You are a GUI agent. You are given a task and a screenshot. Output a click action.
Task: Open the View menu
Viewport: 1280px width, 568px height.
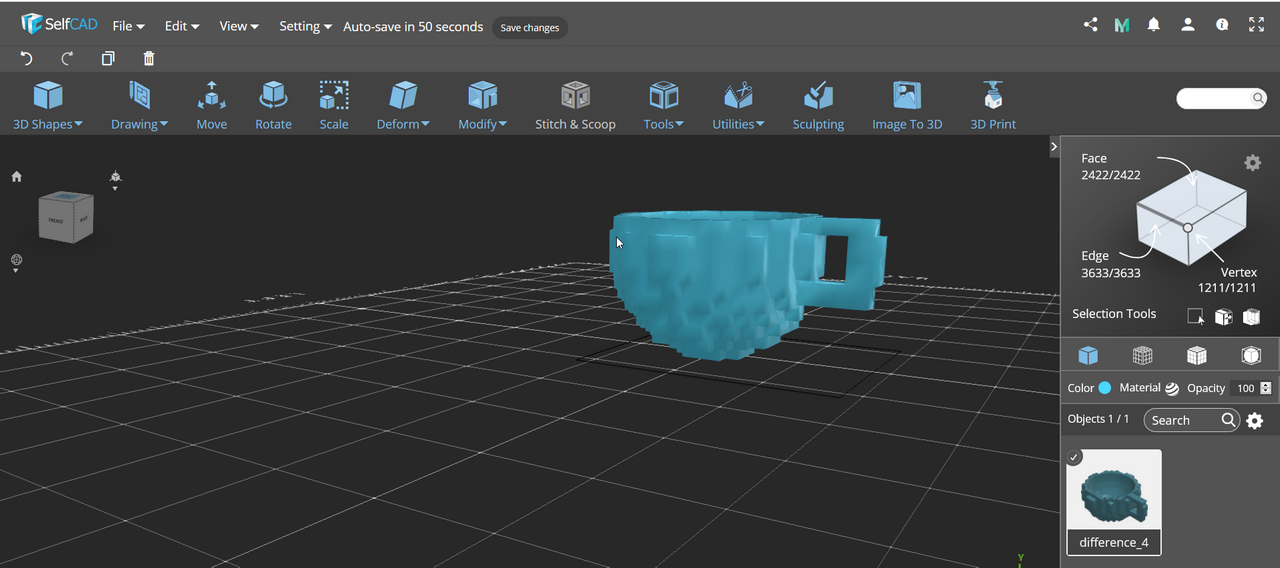click(239, 26)
